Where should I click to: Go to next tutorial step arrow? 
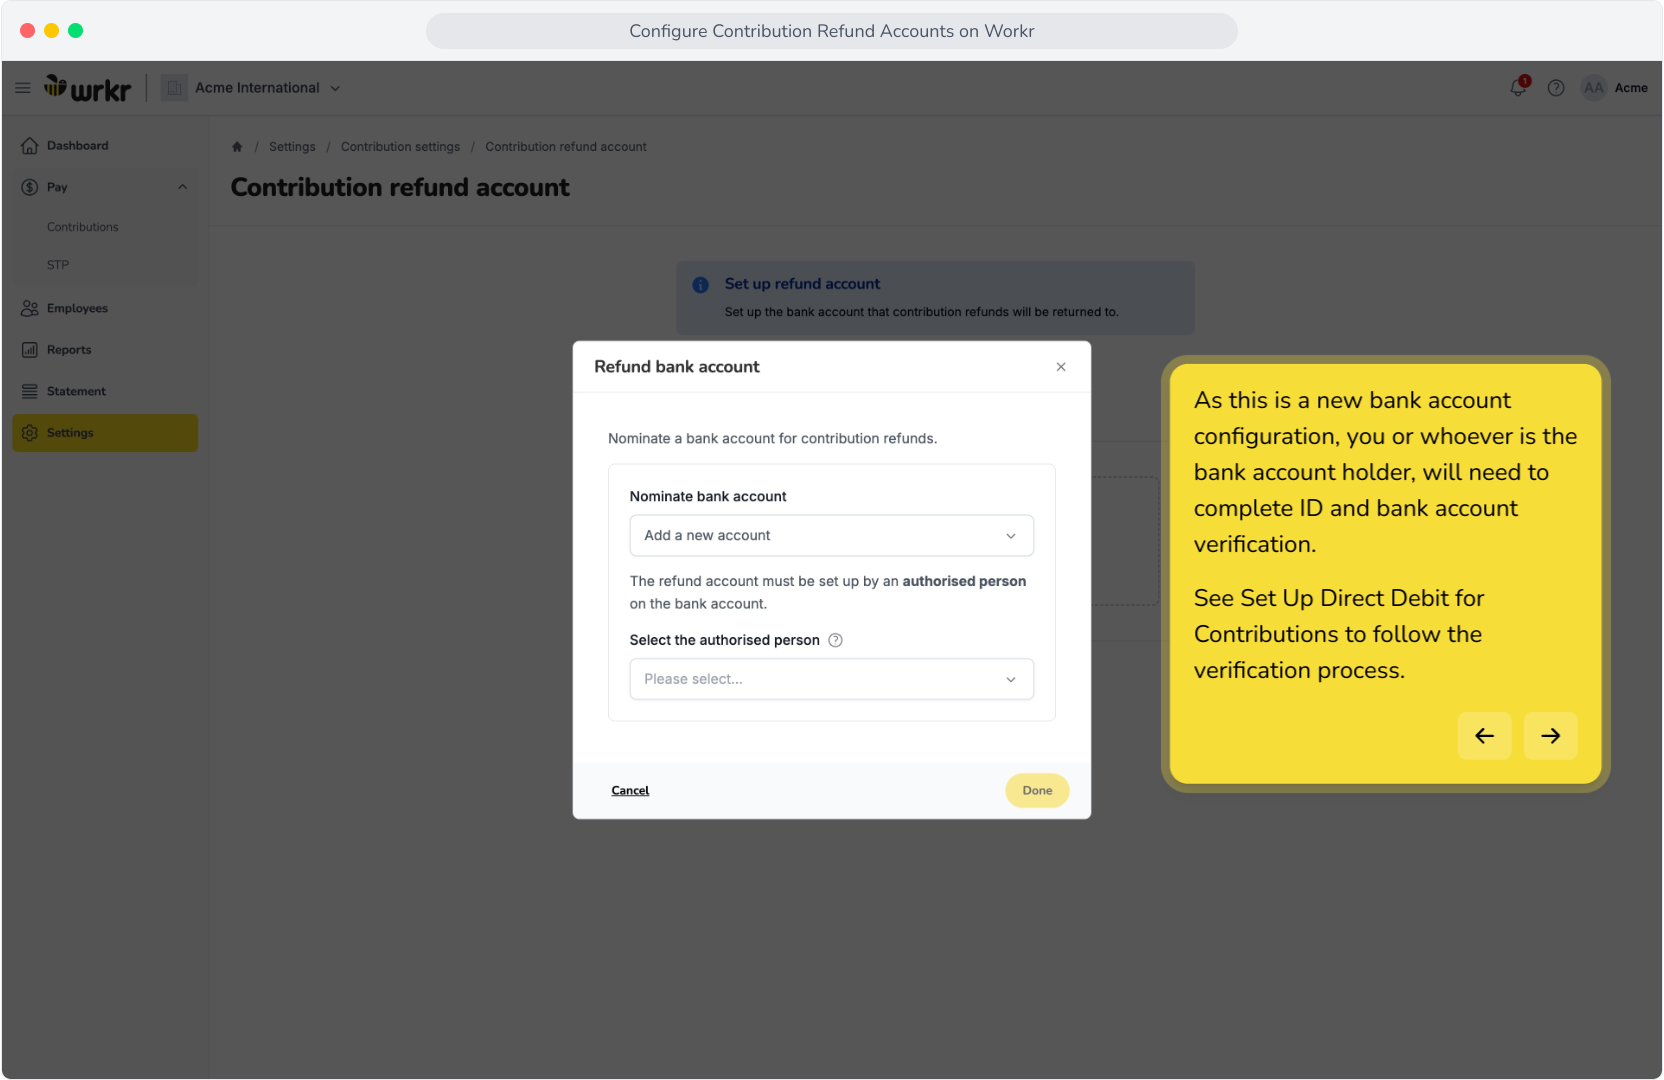[x=1550, y=736]
